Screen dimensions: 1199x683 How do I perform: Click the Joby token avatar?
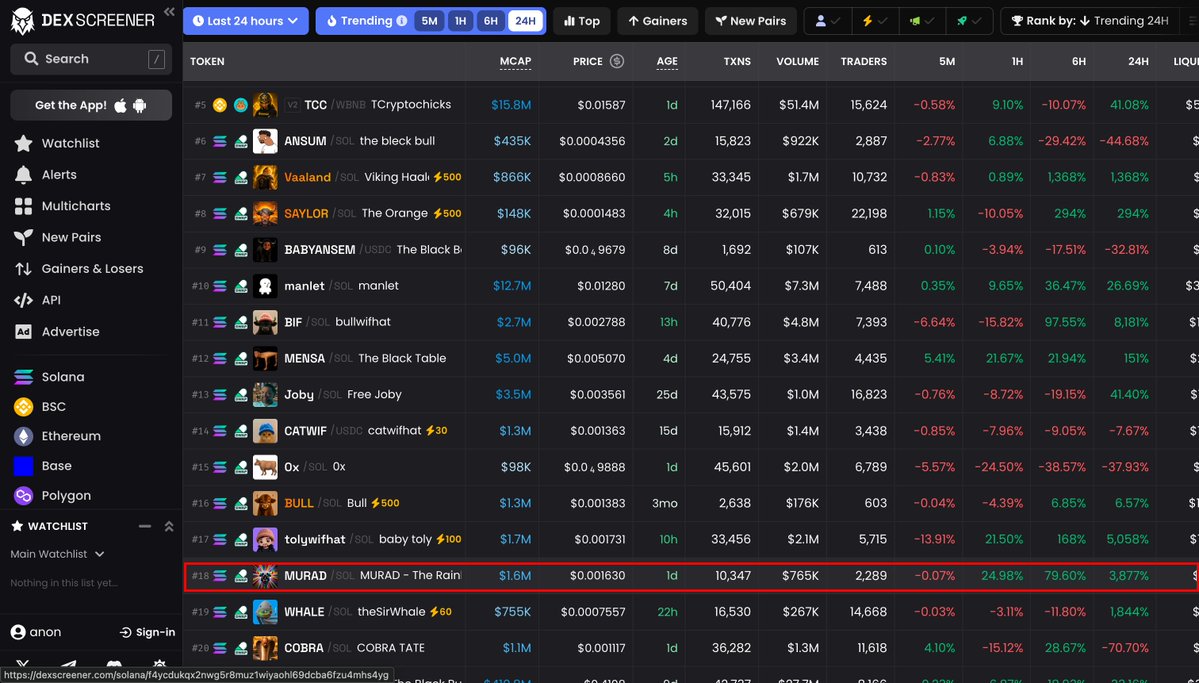coord(265,395)
